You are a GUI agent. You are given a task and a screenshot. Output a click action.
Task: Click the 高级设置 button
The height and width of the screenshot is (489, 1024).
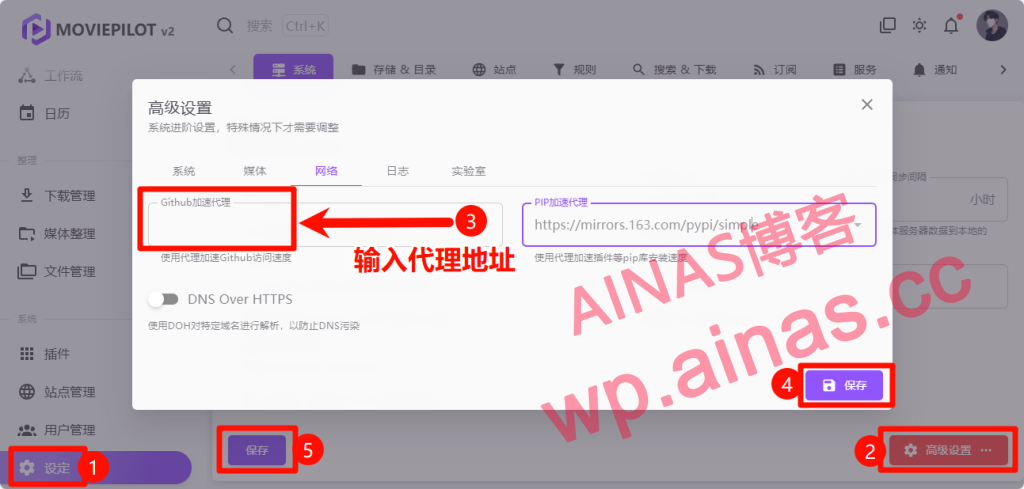coord(948,450)
